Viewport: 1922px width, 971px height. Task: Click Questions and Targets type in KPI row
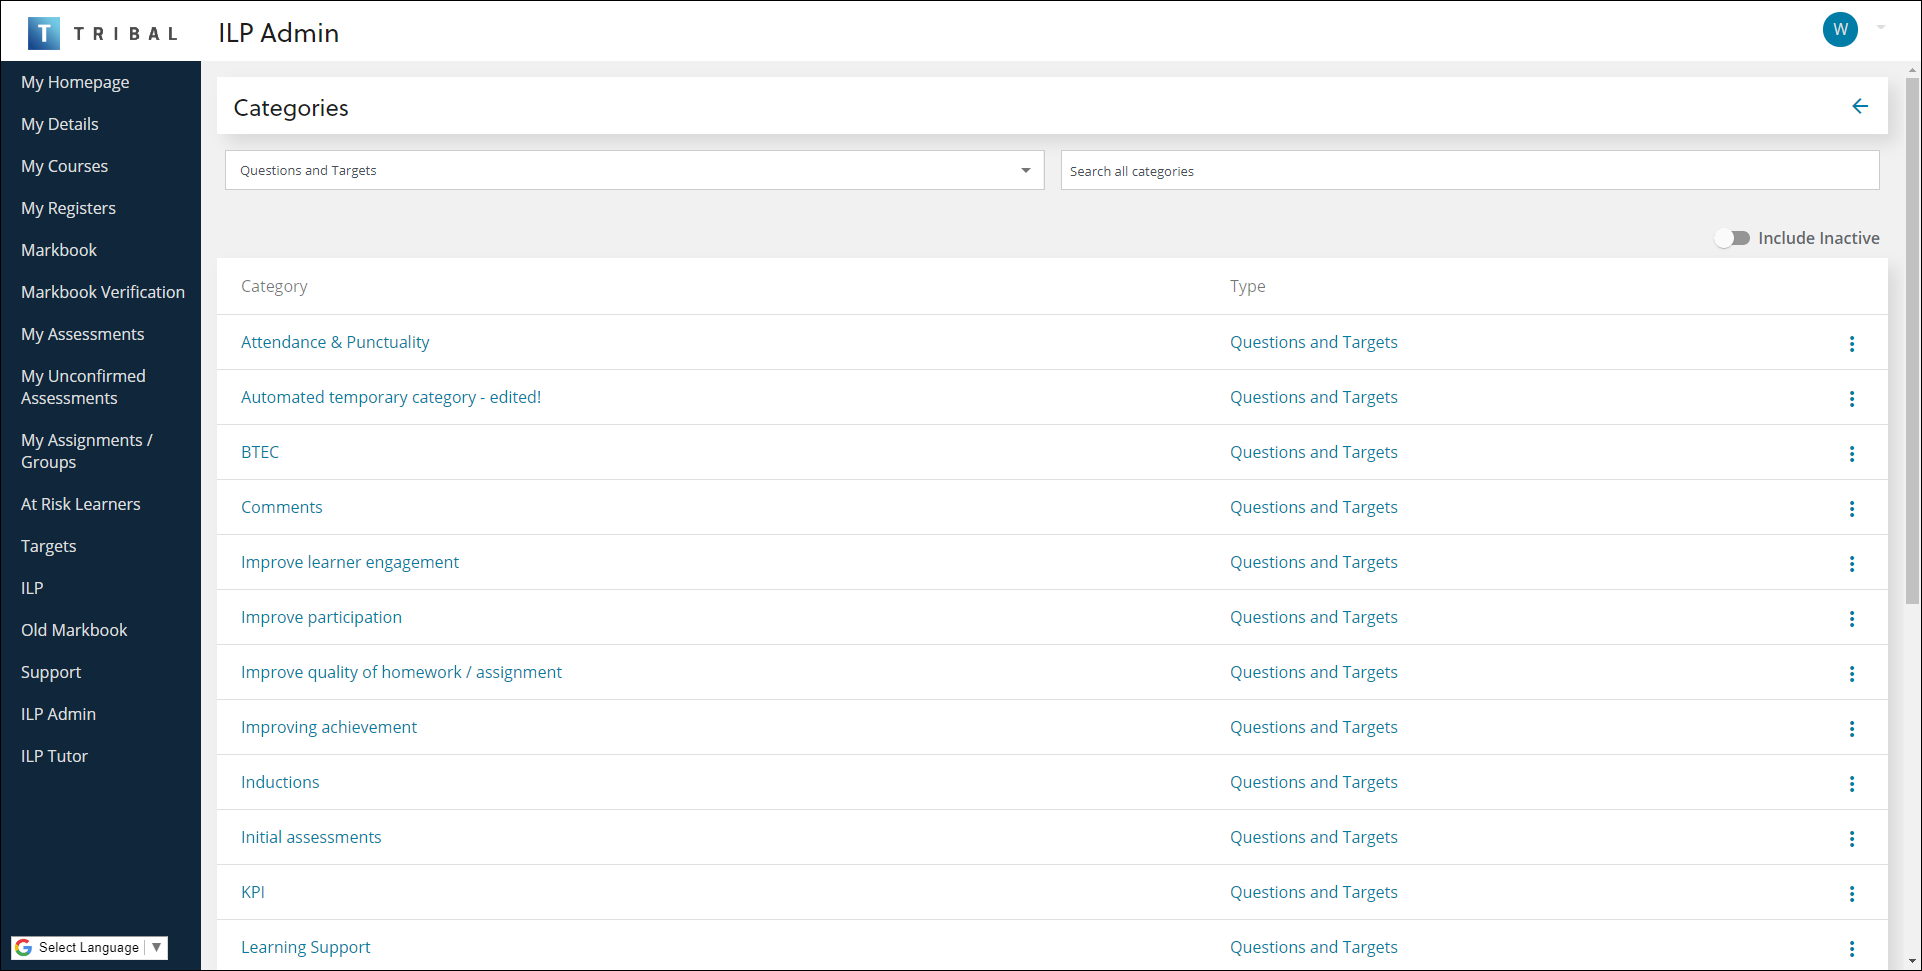1313,892
